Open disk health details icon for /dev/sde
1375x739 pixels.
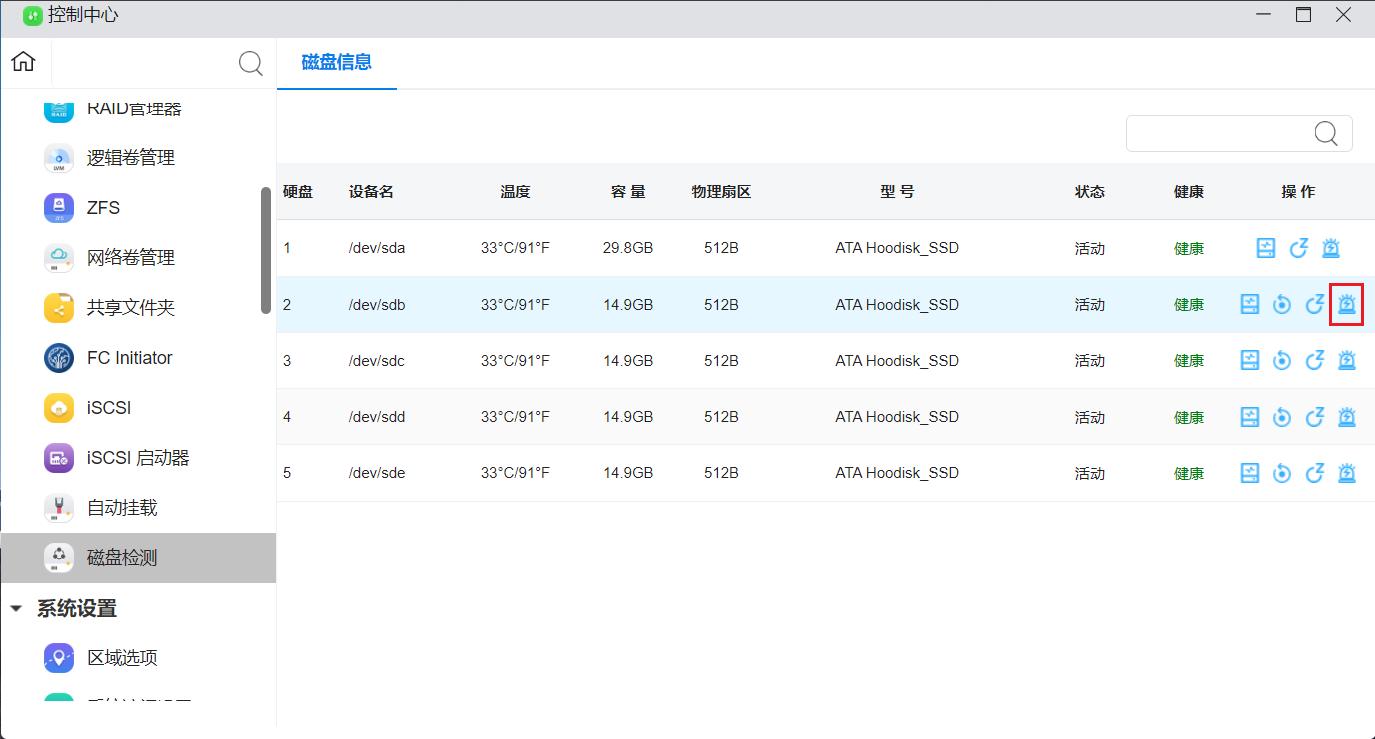[1249, 473]
